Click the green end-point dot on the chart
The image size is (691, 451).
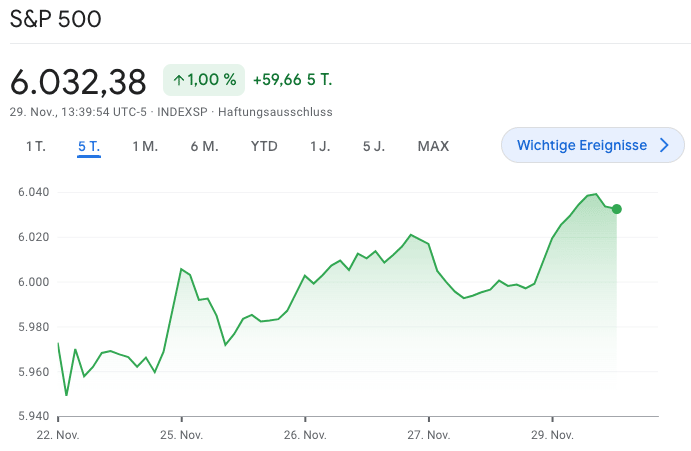(x=616, y=209)
